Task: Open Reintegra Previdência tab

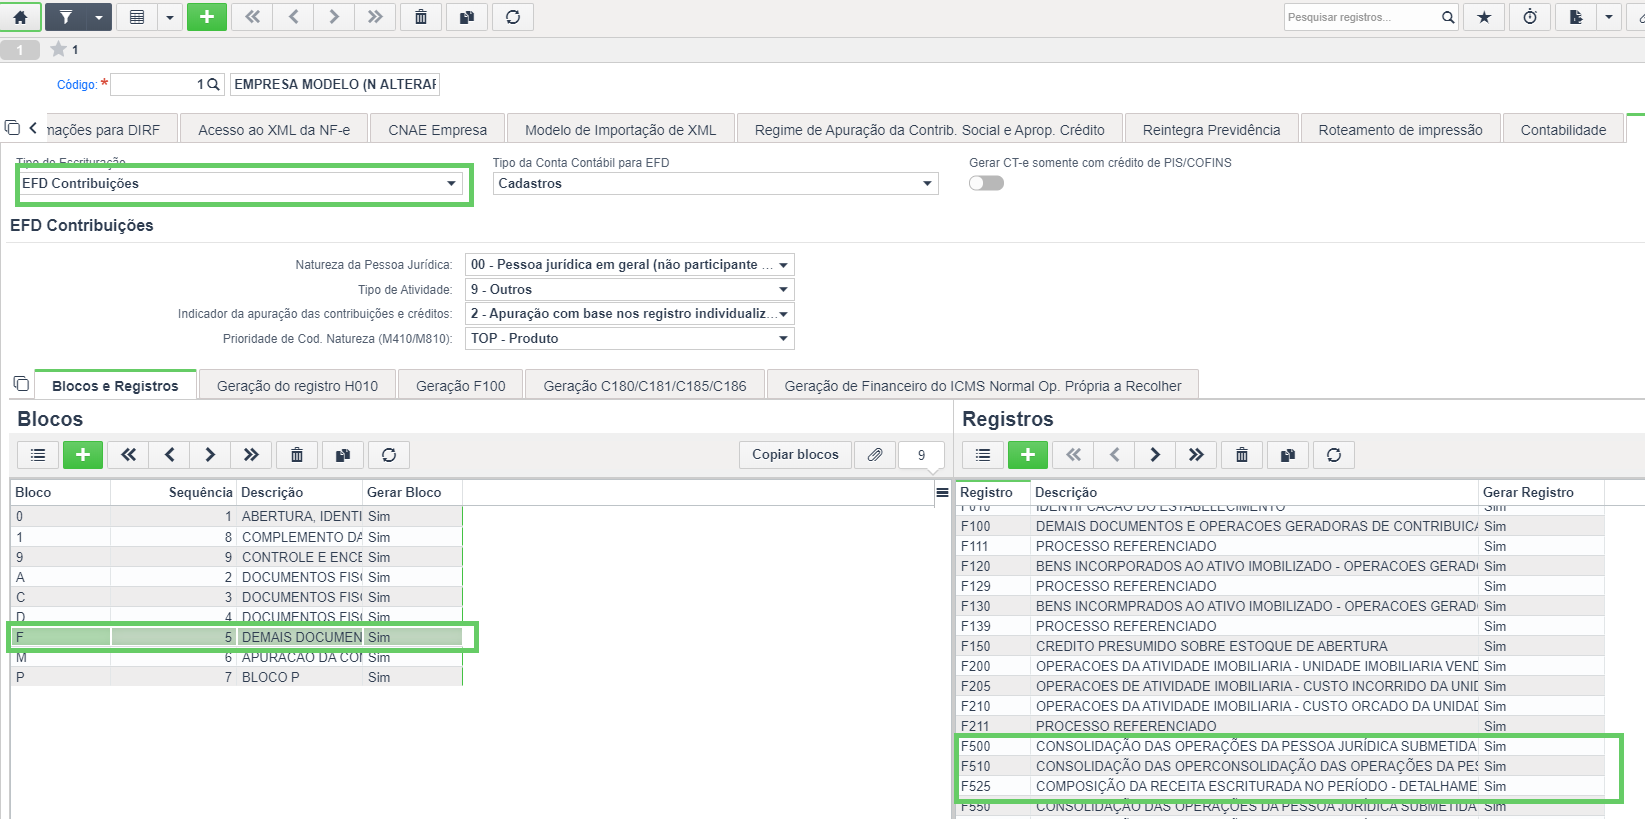Action: 1211,130
